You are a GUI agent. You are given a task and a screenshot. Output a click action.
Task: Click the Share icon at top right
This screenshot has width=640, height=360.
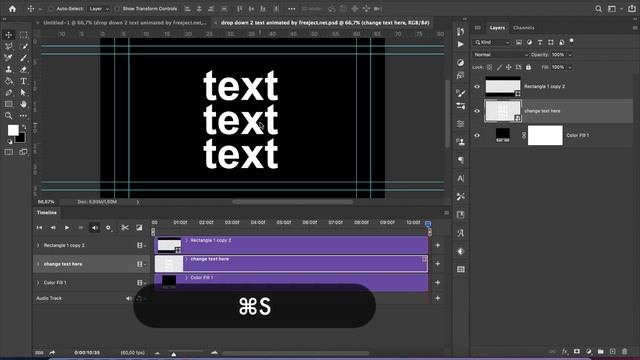(x=632, y=9)
